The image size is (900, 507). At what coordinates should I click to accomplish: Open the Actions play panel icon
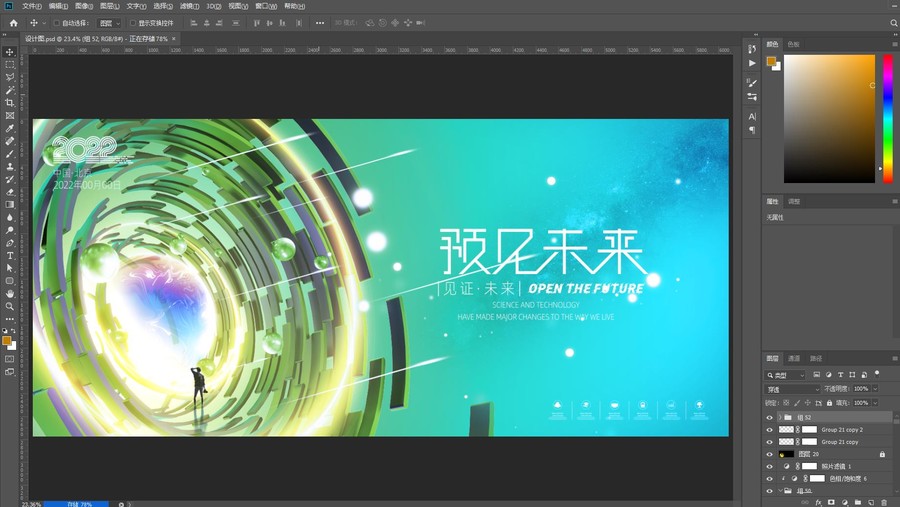(x=752, y=63)
